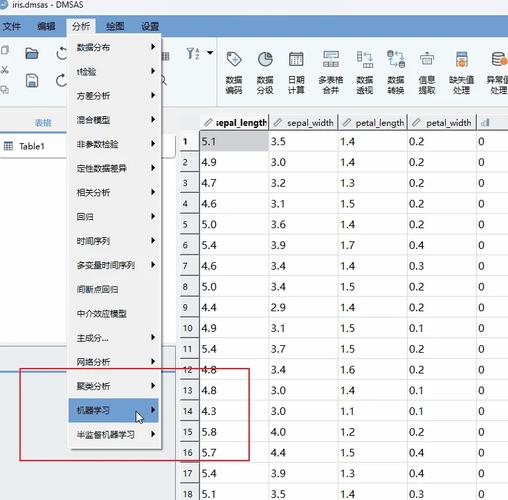The image size is (508, 500).
Task: Click sepal_width cell 4.4 in row 16
Action: 303,453
